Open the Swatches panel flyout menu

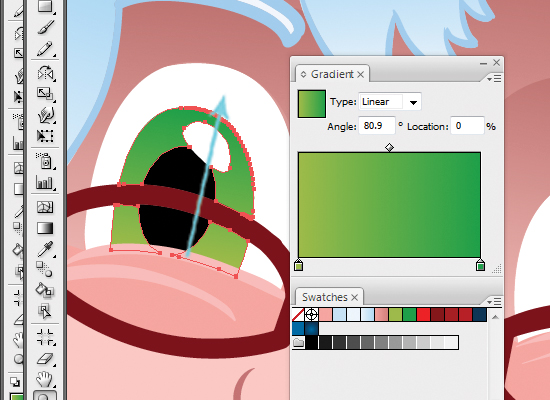[495, 301]
